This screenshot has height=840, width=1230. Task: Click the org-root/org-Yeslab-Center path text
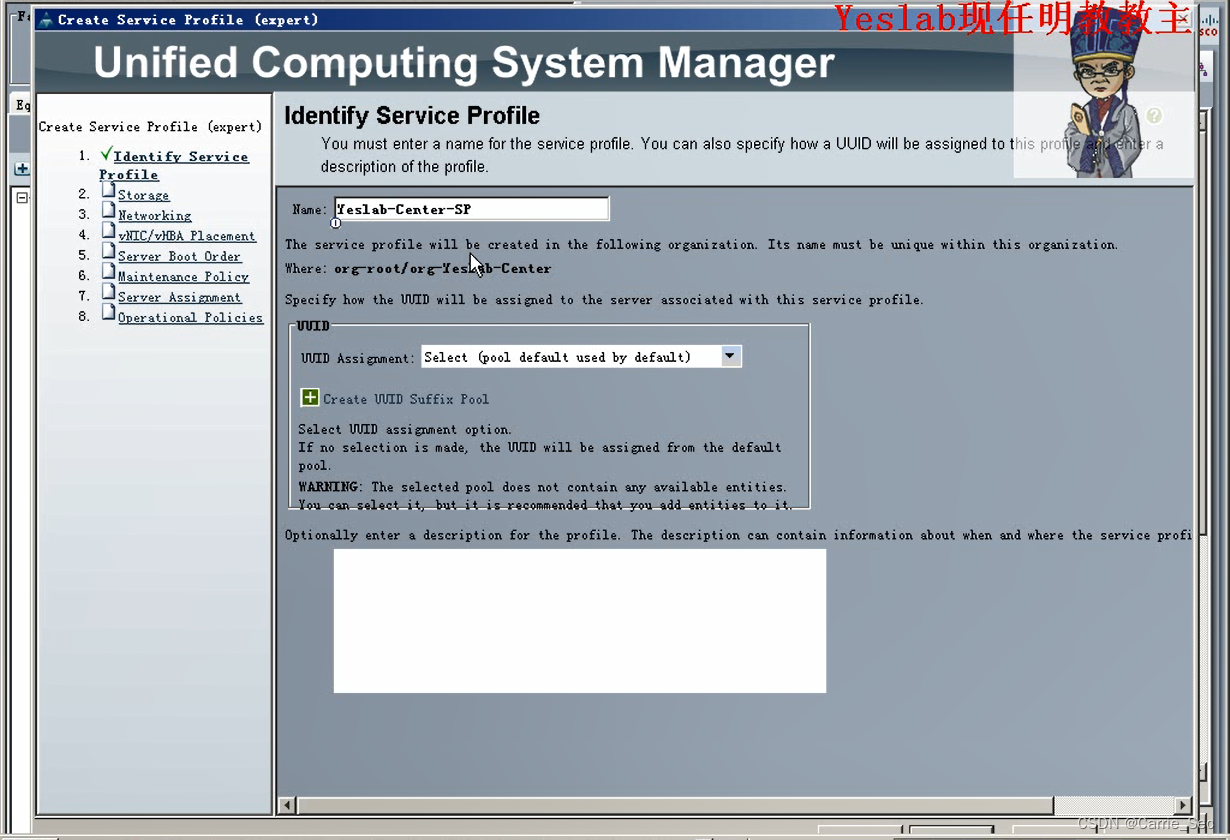[x=442, y=268]
